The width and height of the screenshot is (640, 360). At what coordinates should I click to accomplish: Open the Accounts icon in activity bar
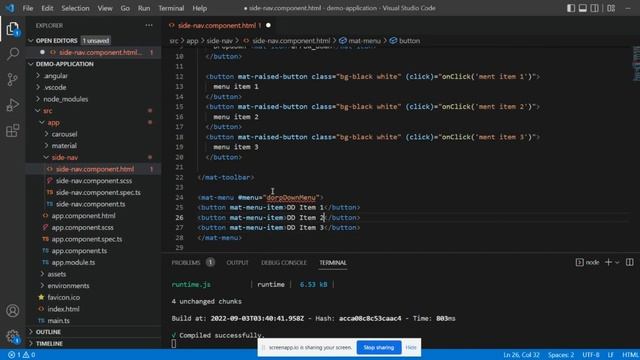point(13,311)
